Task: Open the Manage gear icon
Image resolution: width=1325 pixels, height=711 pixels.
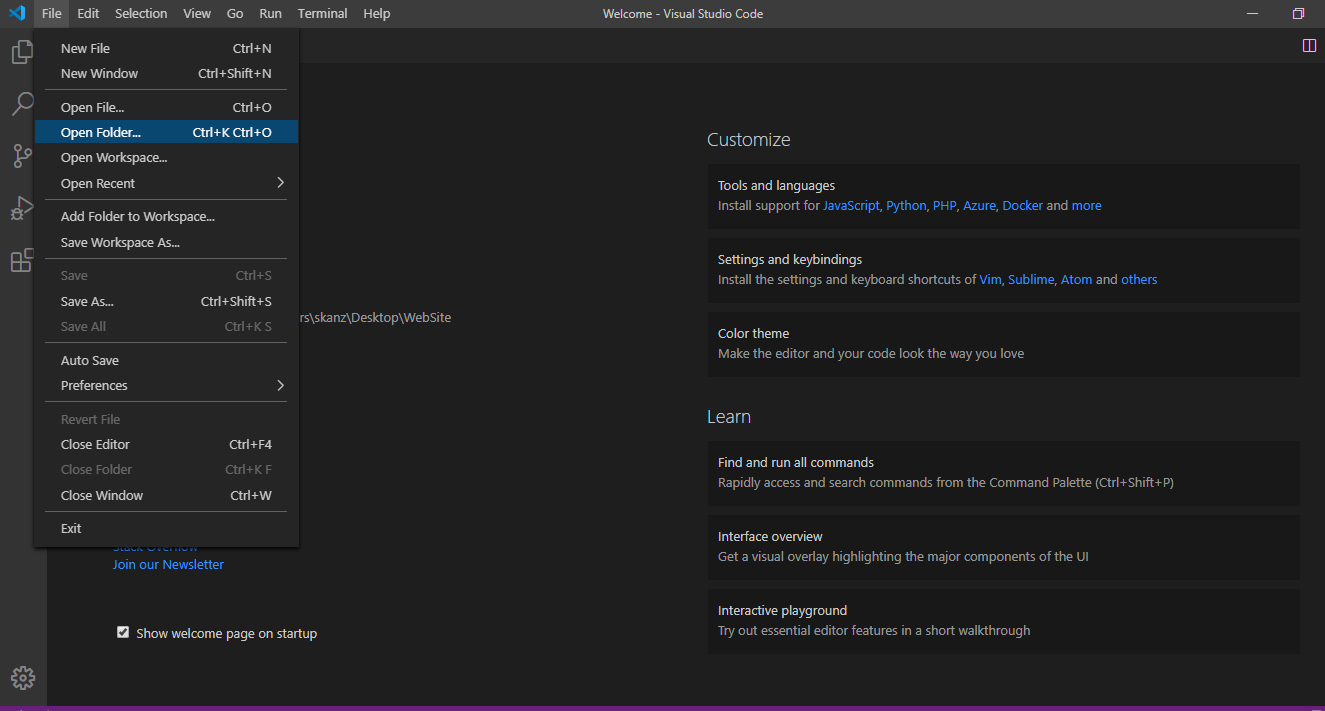Action: tap(22, 678)
